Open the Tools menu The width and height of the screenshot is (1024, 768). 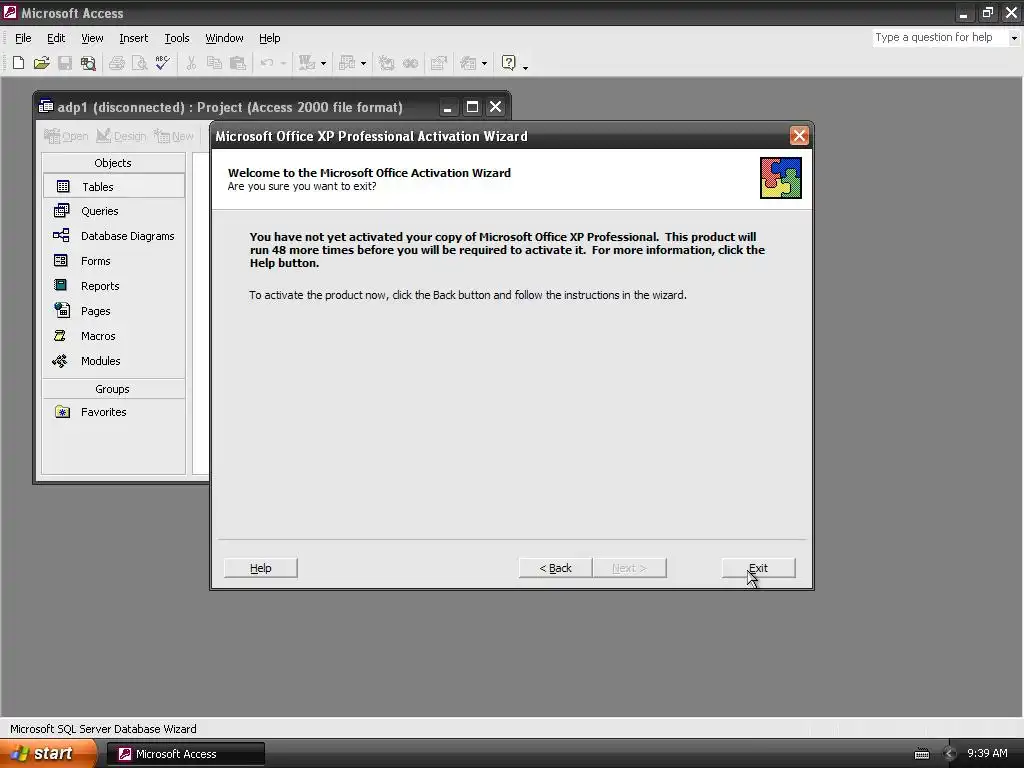[176, 38]
